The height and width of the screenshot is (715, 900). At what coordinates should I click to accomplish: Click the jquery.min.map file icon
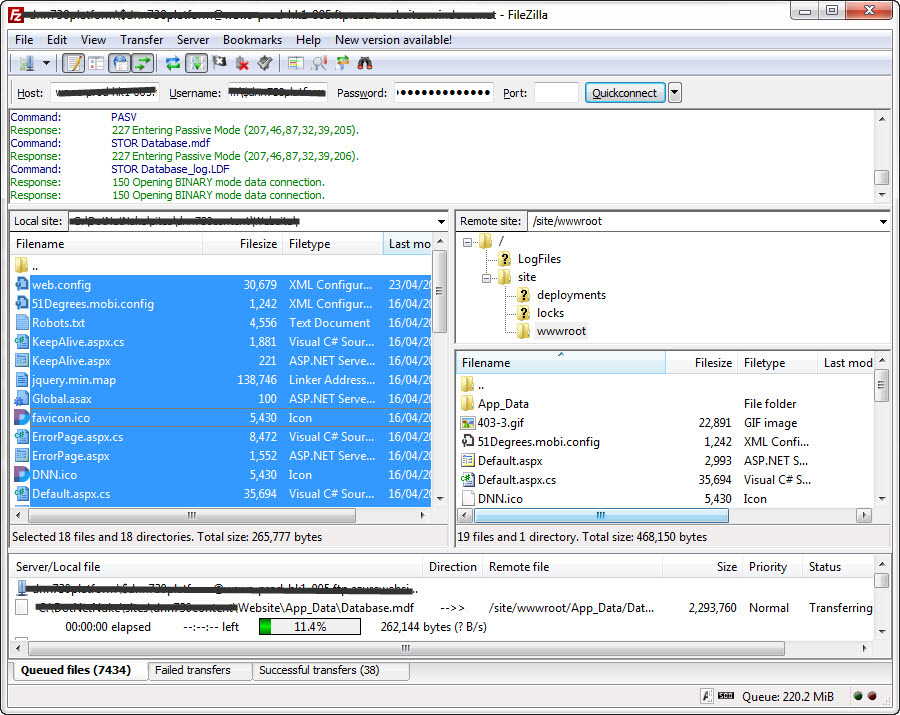[x=22, y=380]
